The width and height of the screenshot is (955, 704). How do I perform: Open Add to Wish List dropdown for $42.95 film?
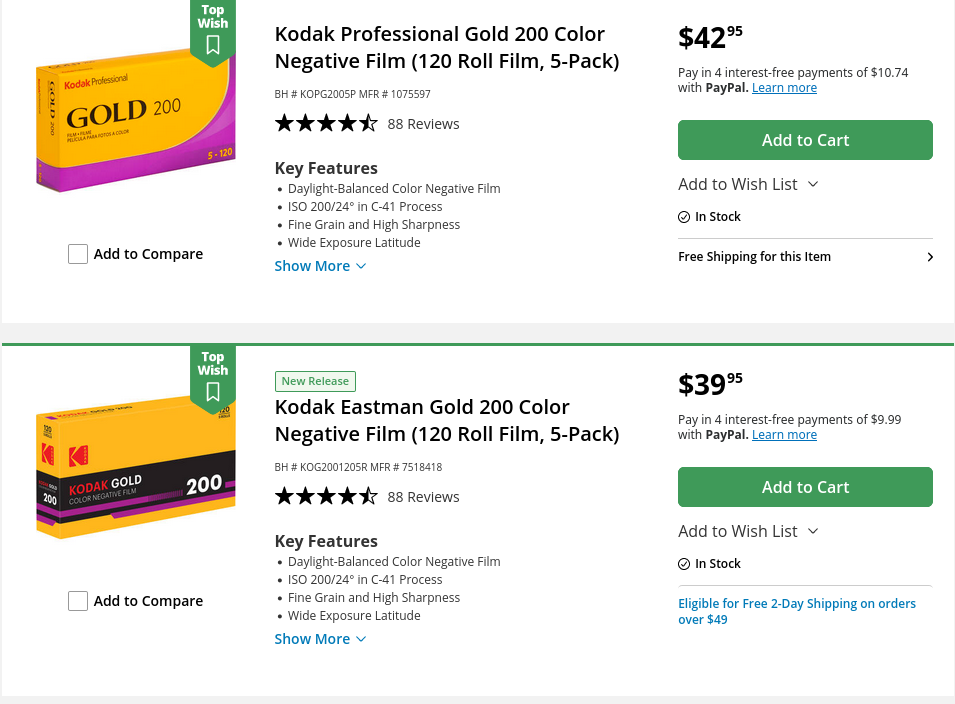point(748,184)
